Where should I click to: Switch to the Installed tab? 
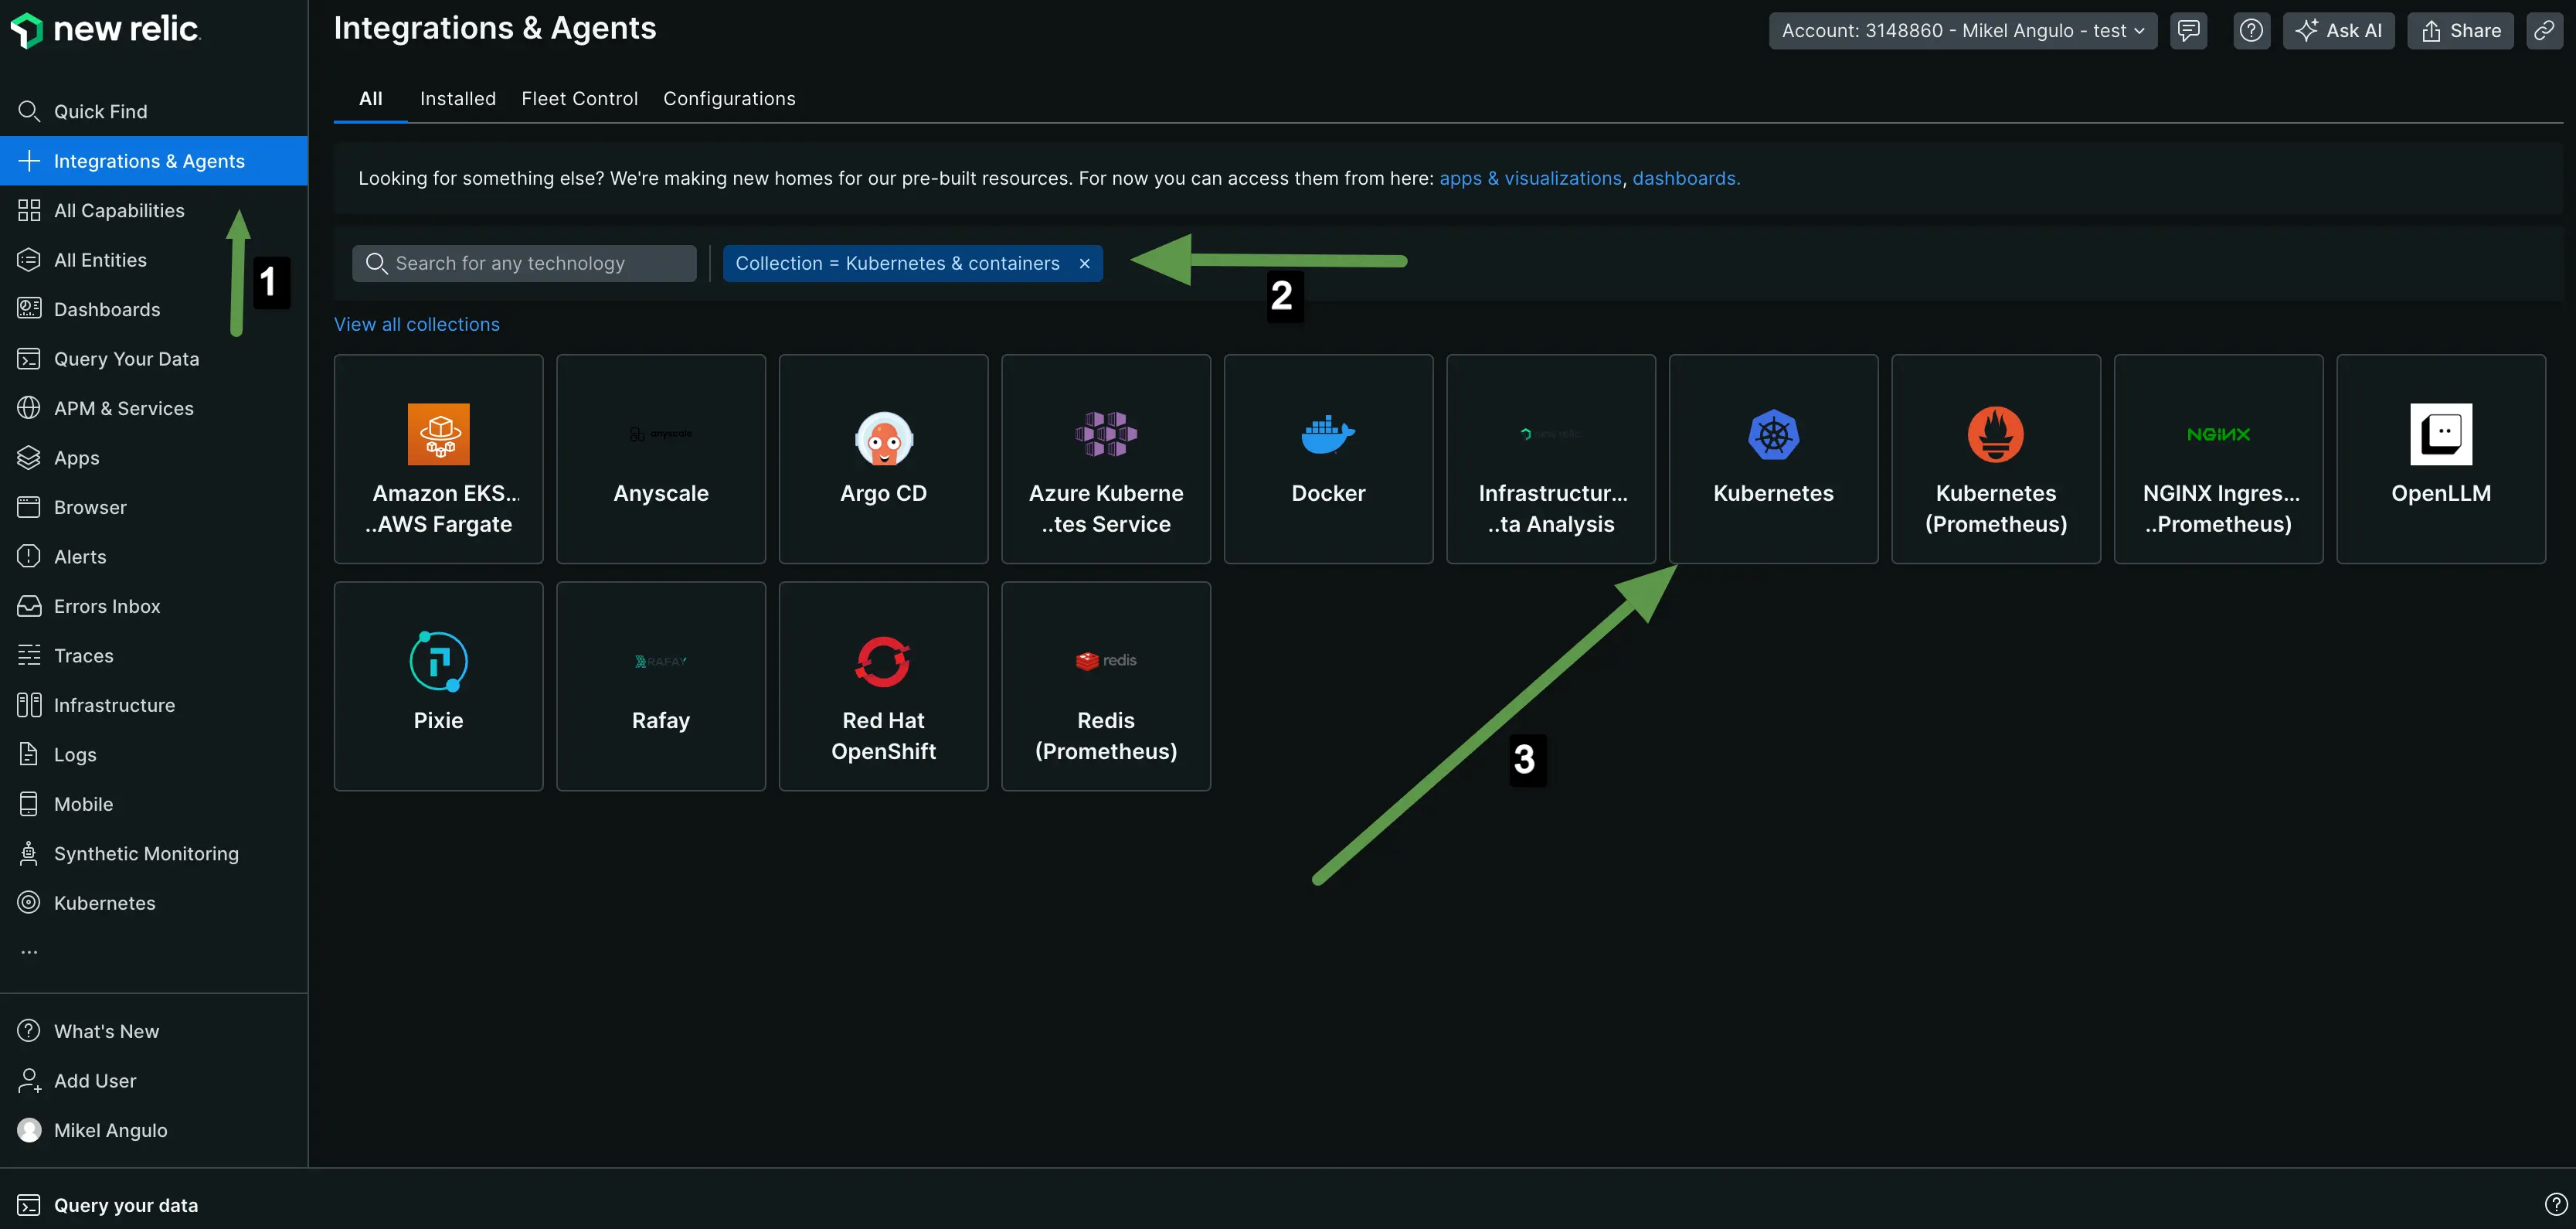pyautogui.click(x=458, y=98)
